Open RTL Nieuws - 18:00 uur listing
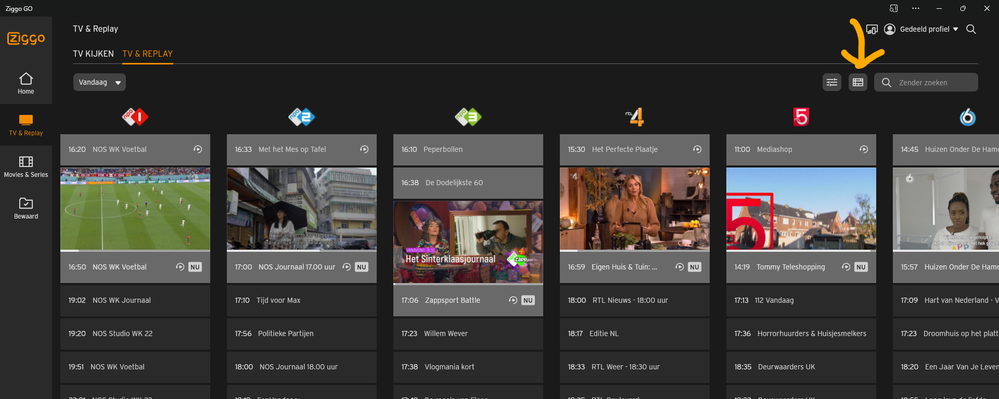 coord(635,300)
